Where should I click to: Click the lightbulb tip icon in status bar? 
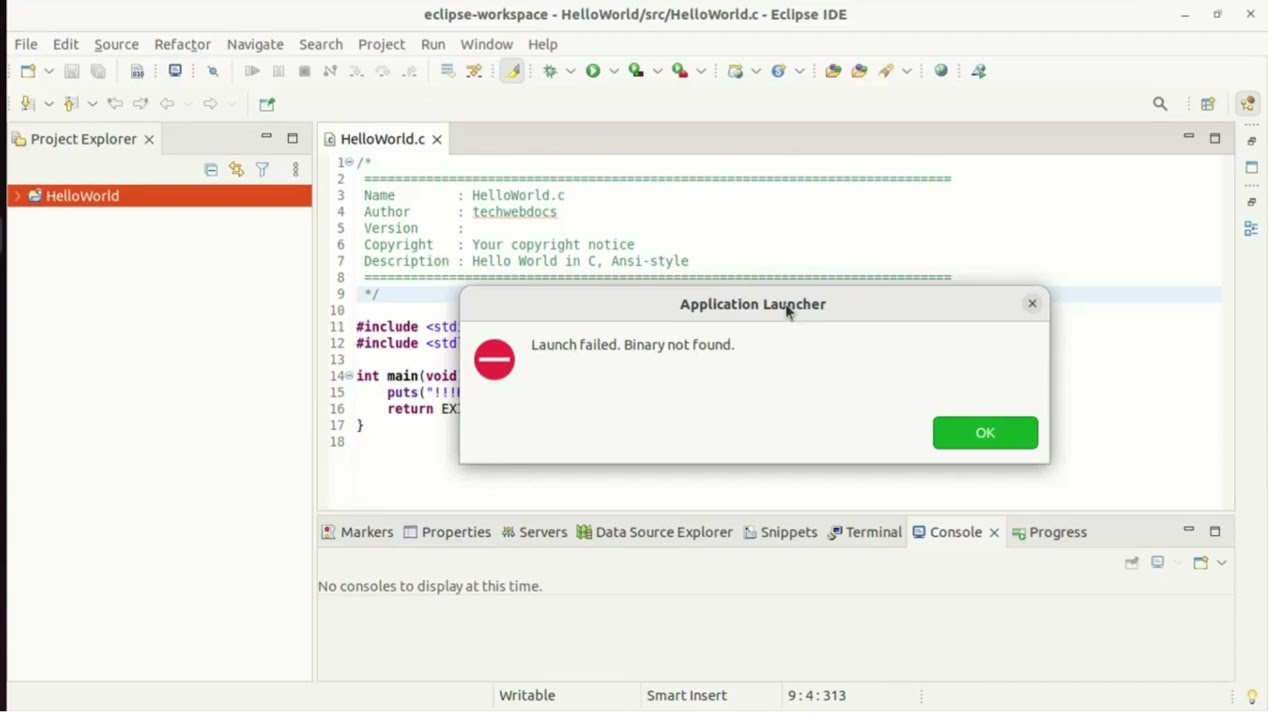(1252, 697)
